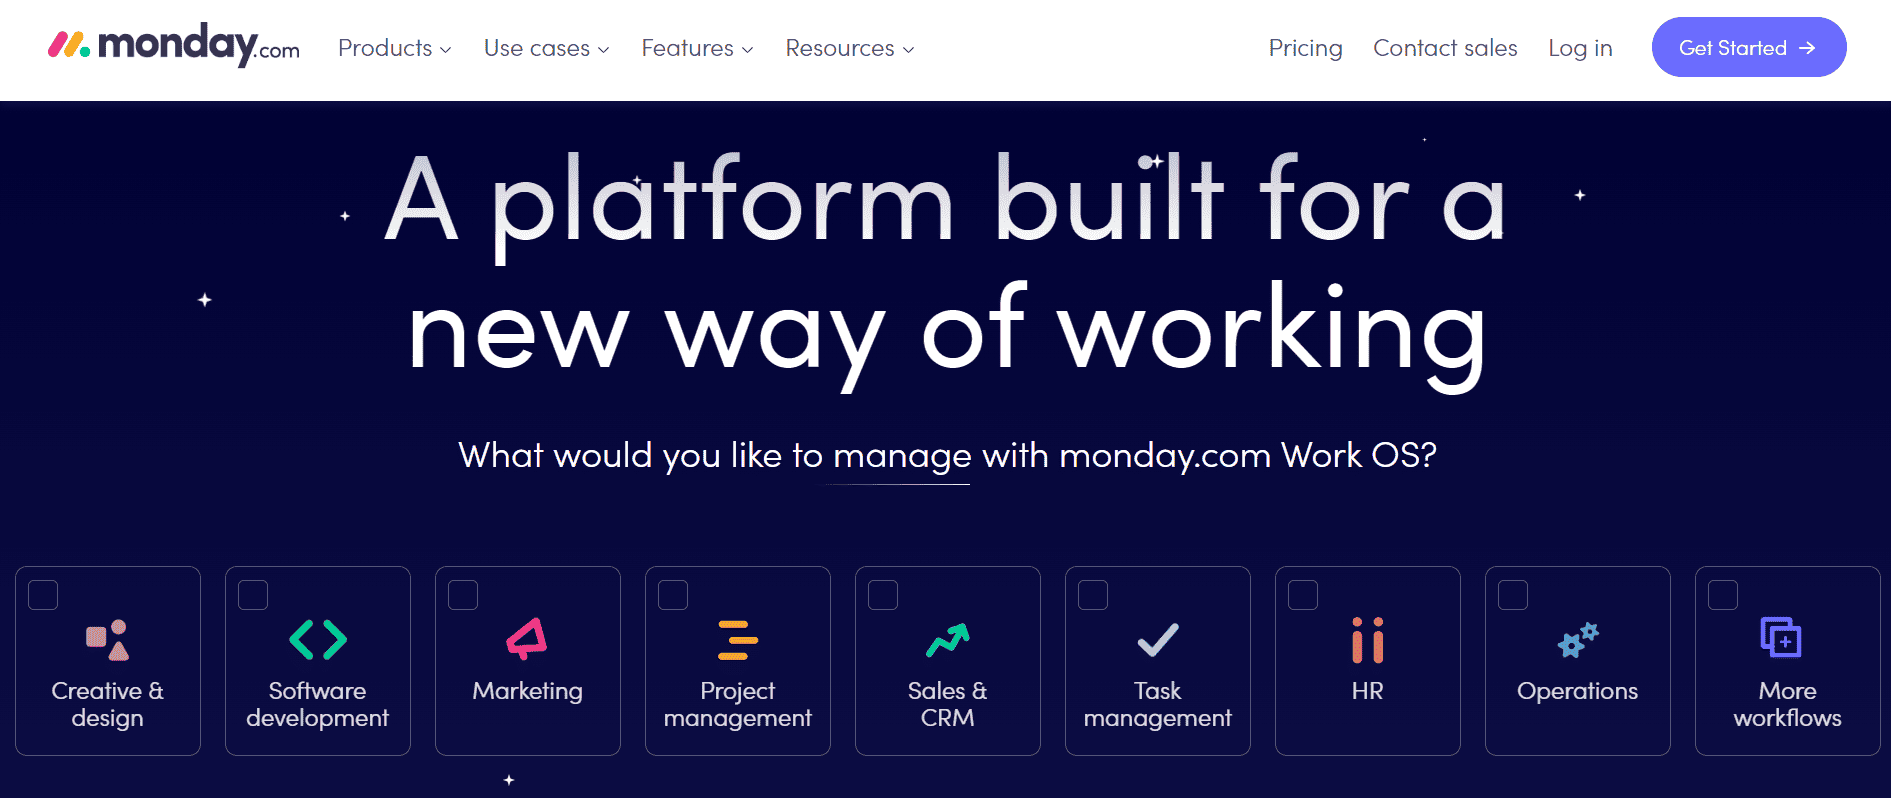Click the HR people icon

click(1368, 640)
